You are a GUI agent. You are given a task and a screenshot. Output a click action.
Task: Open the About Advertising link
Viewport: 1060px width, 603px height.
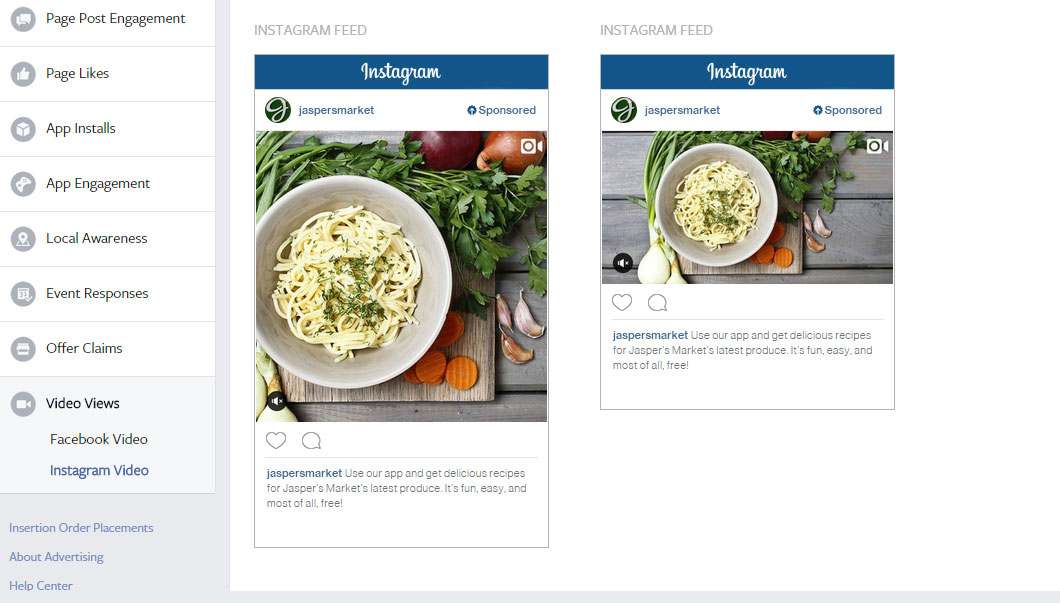click(56, 556)
